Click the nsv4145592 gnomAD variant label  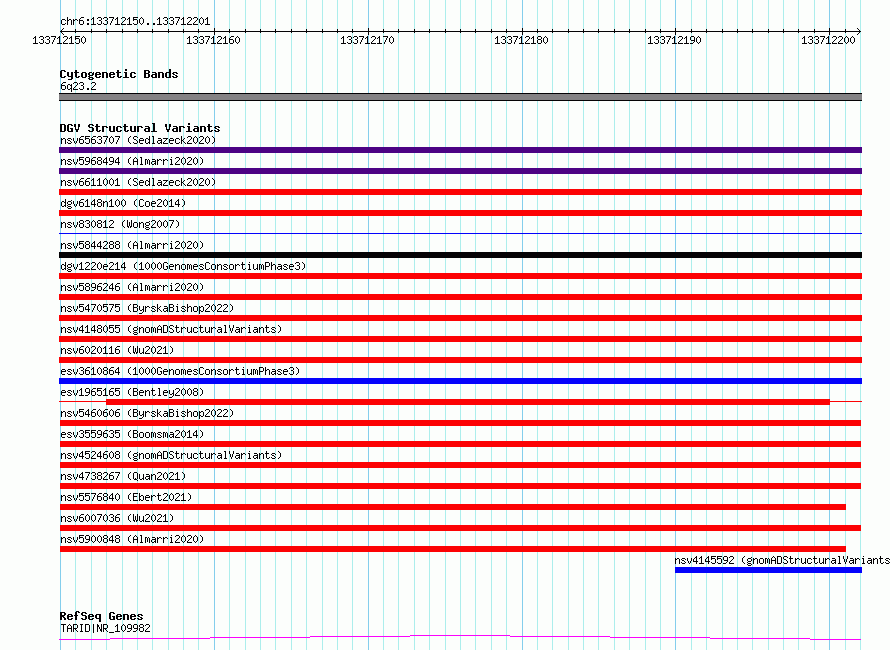tap(782, 560)
